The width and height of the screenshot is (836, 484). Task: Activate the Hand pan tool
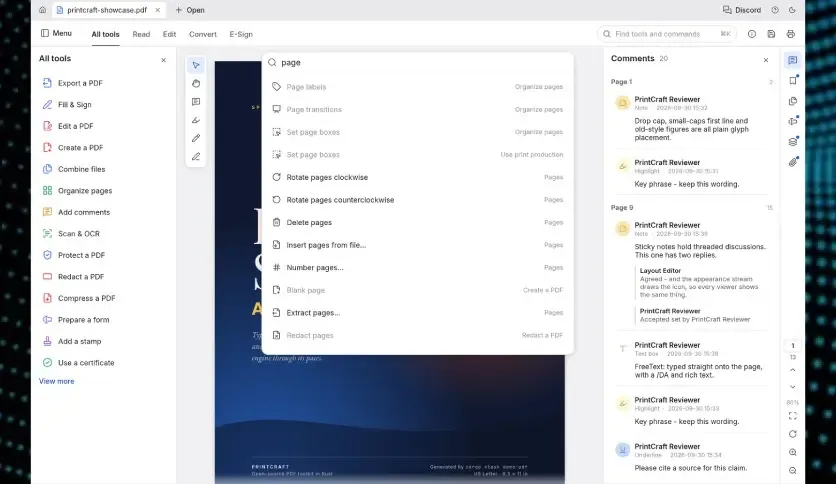(196, 83)
